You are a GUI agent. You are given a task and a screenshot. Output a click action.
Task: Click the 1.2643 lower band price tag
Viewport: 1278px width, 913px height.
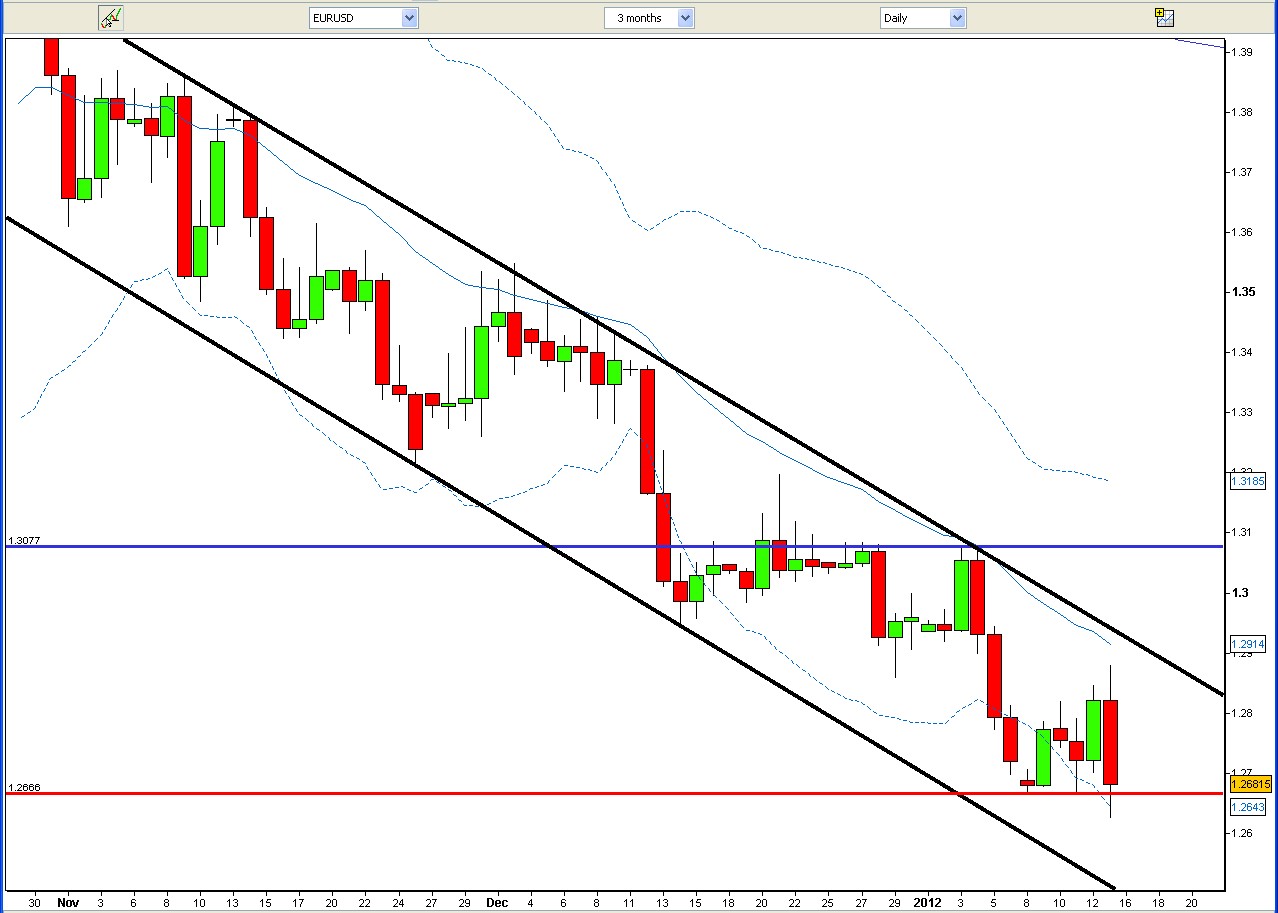(1248, 807)
